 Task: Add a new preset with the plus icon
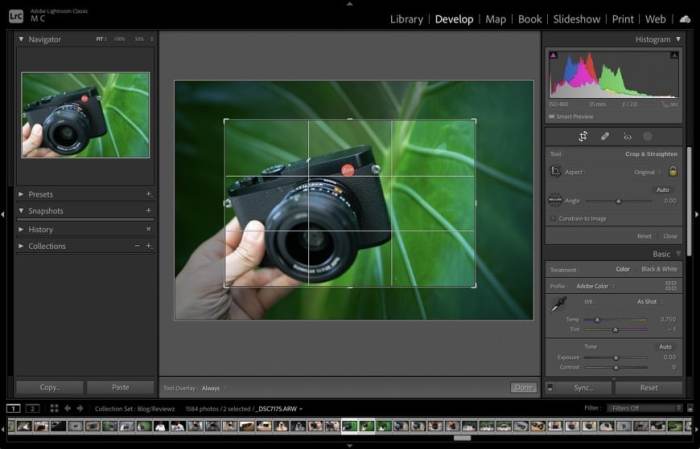pos(149,194)
